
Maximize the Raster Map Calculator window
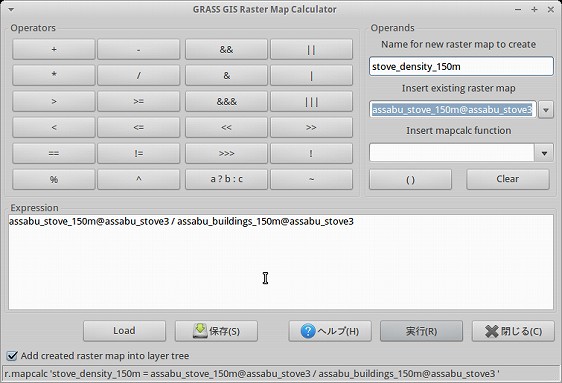coord(534,10)
